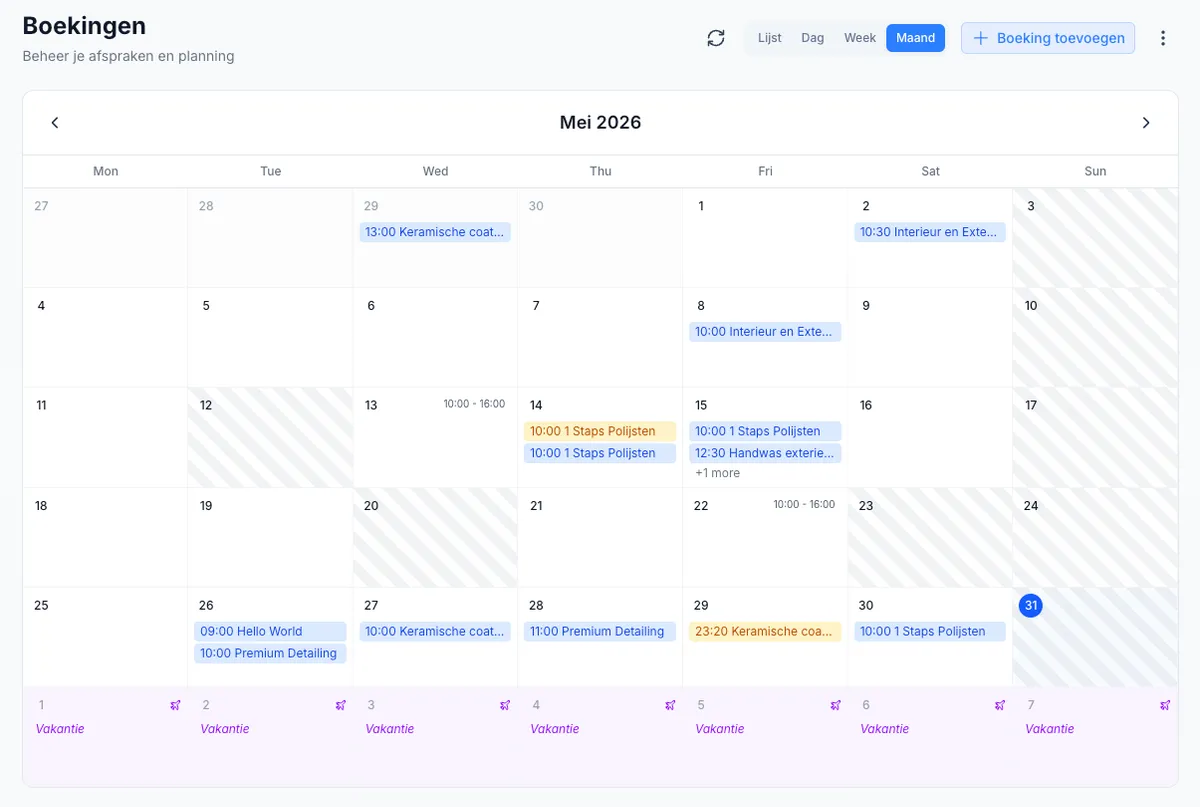Open 10:00 Keramische coating booking on May 27
This screenshot has width=1200, height=807.
[x=435, y=632]
